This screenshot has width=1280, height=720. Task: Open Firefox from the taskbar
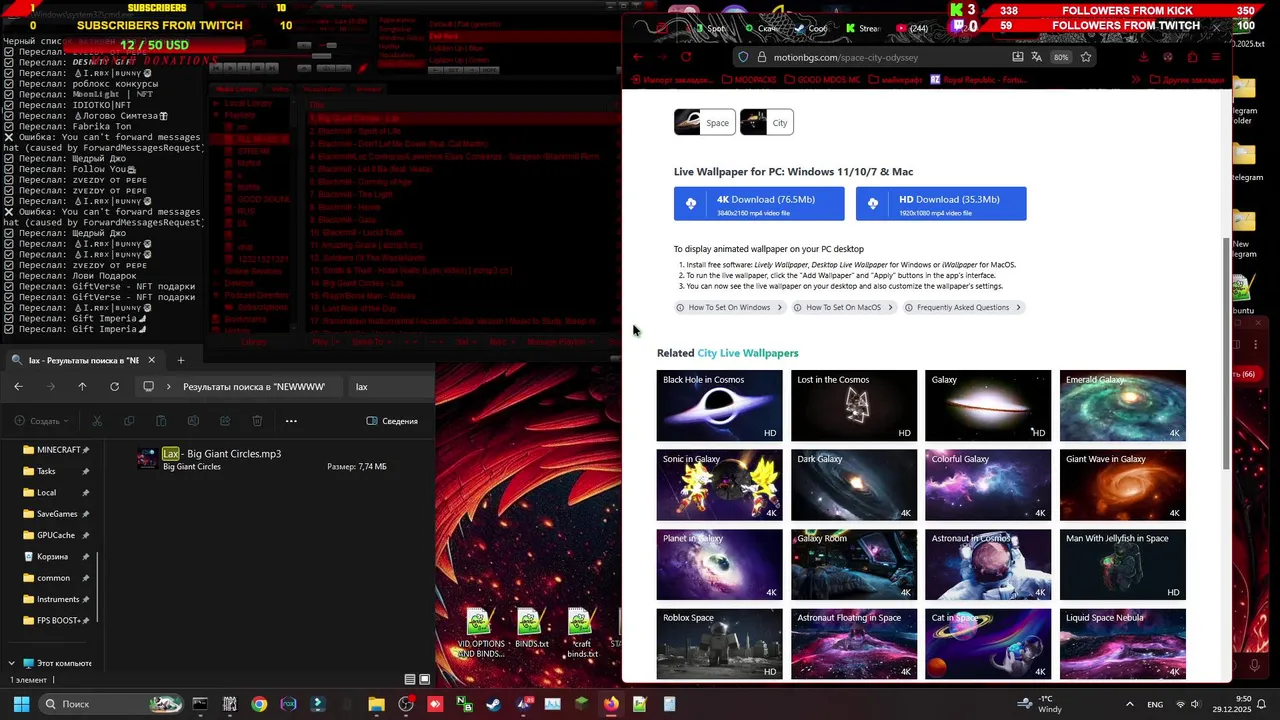tap(610, 704)
